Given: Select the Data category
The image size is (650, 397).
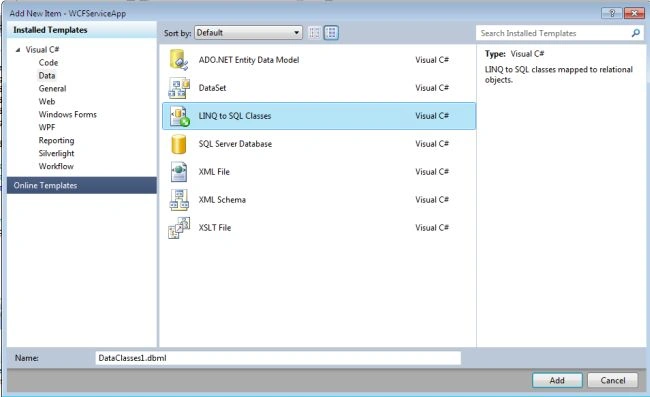Looking at the screenshot, I should (47, 75).
